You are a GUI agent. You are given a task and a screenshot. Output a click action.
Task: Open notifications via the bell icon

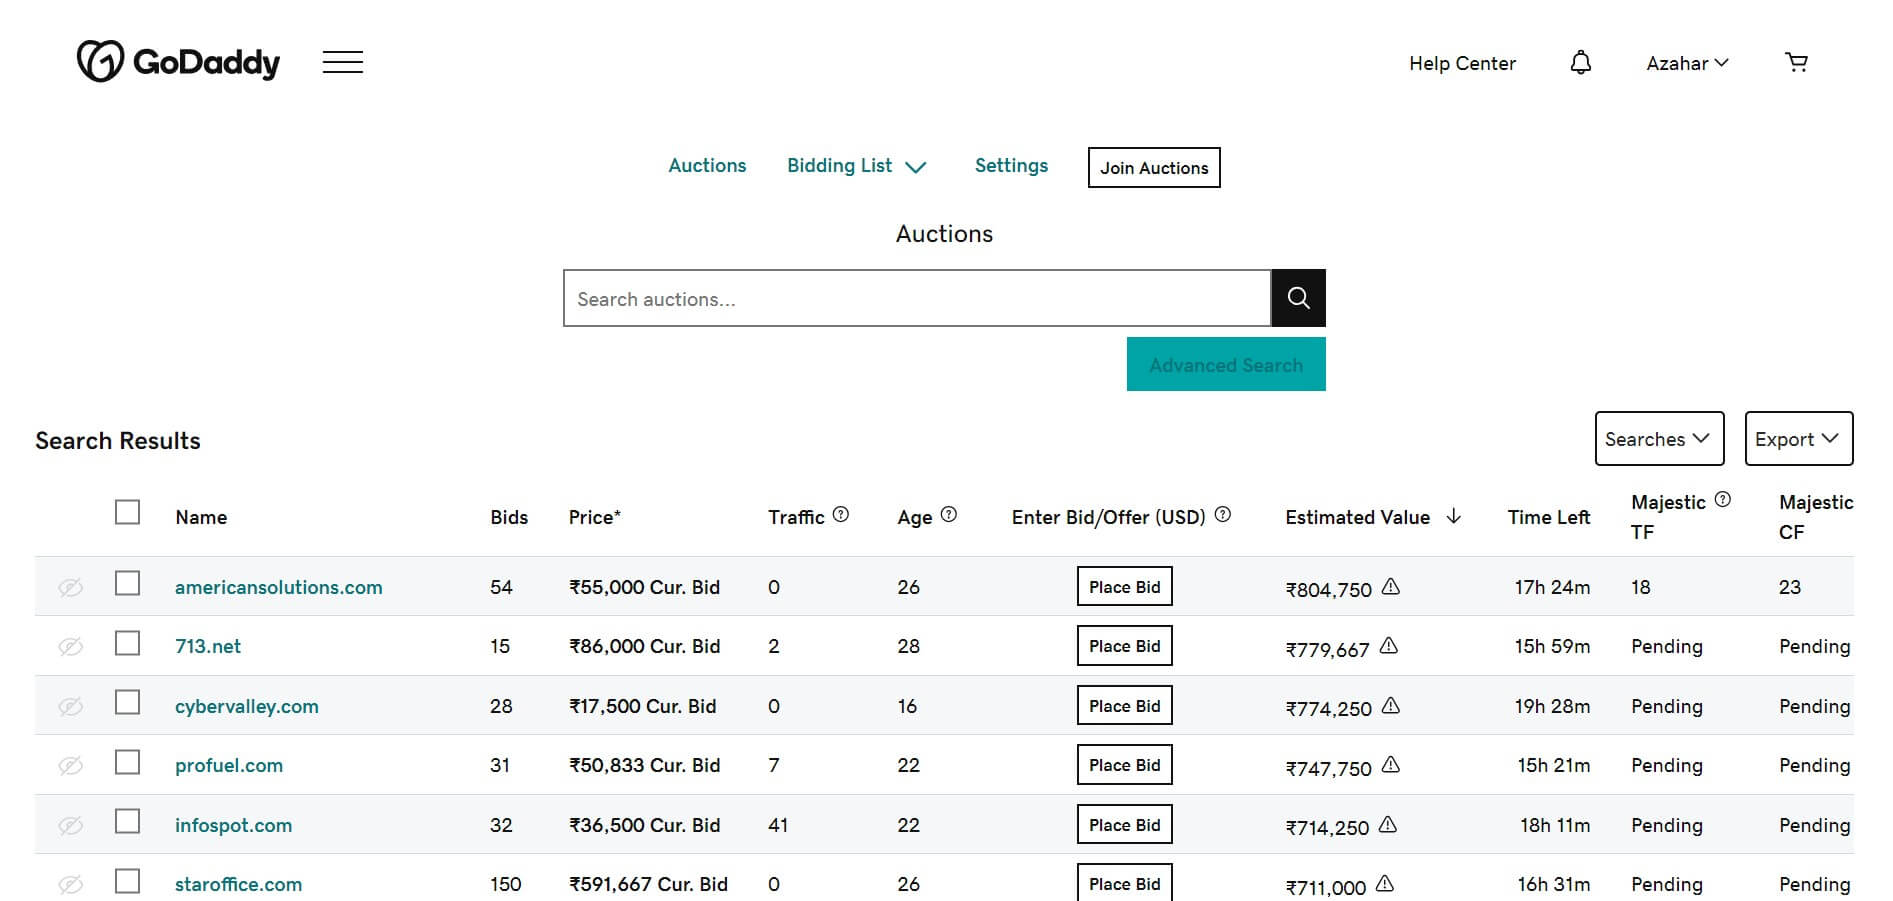[1581, 62]
